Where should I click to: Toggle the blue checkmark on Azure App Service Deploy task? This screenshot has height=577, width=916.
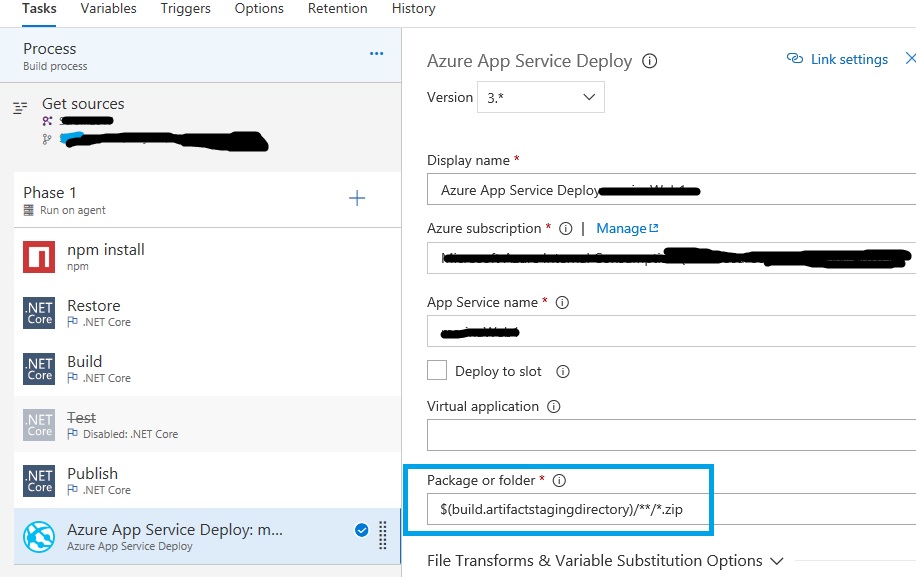click(x=361, y=531)
